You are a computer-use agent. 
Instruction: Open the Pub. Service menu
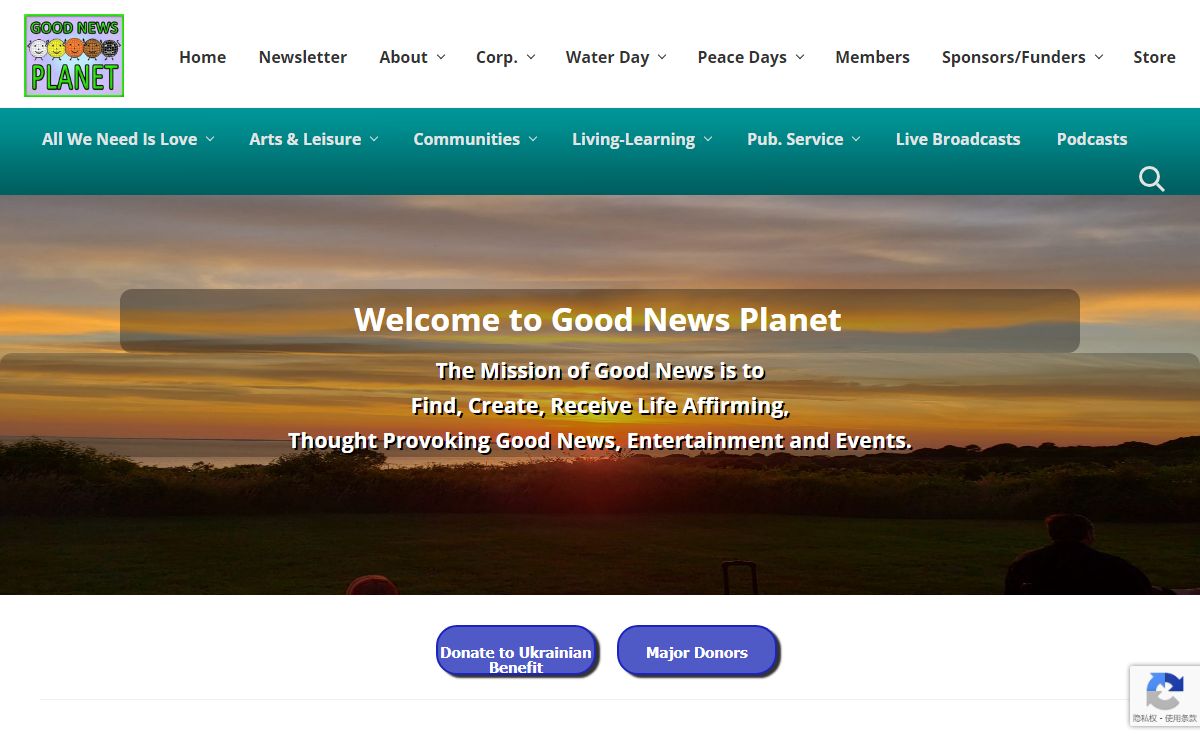pyautogui.click(x=795, y=139)
